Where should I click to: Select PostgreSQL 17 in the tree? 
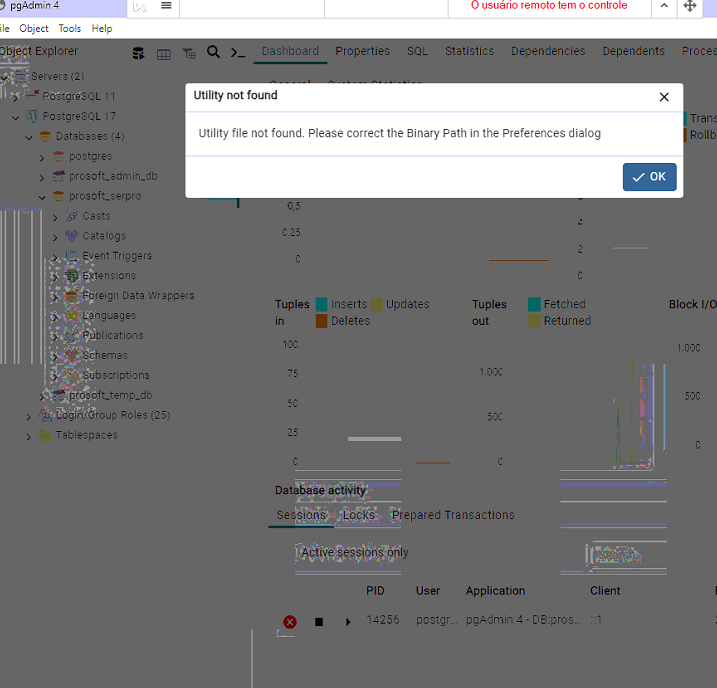click(79, 116)
